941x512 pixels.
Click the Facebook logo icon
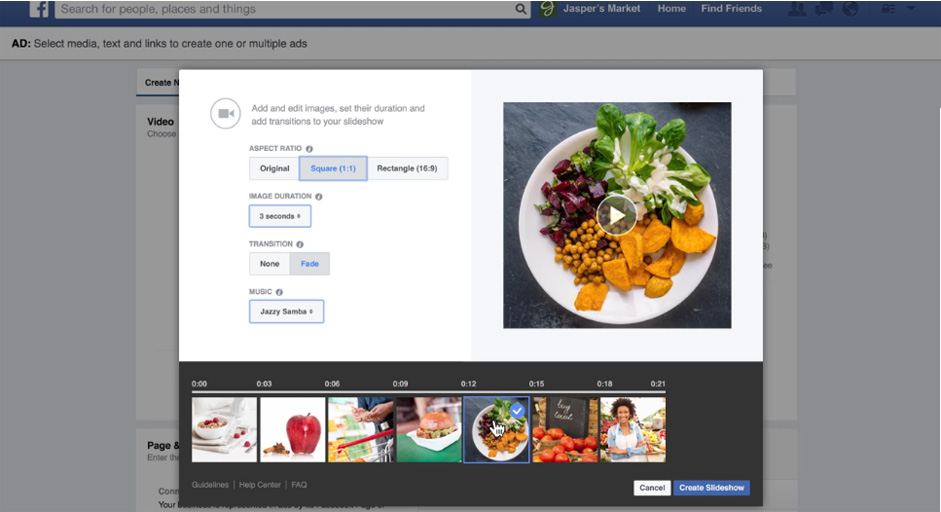[x=39, y=8]
